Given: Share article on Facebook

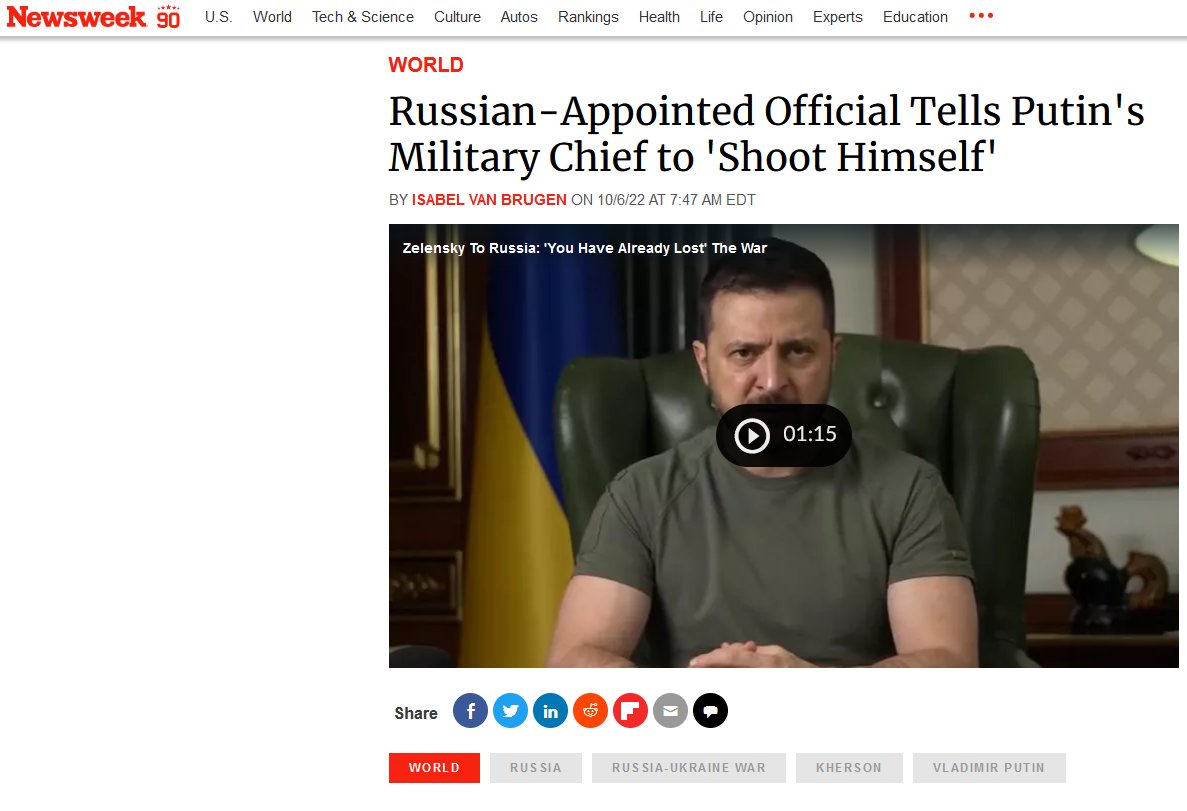Looking at the screenshot, I should point(470,711).
